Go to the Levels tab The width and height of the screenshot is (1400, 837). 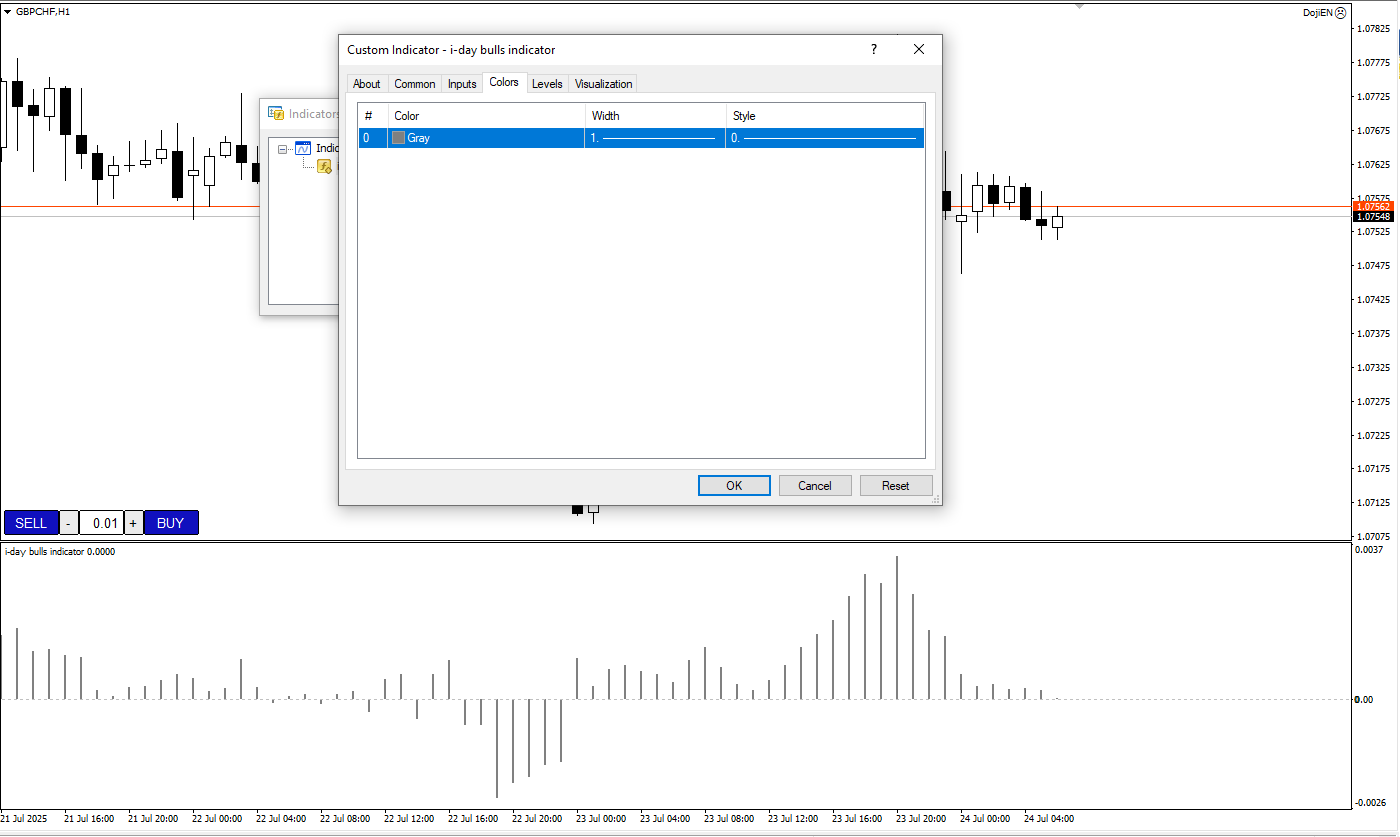(x=547, y=84)
